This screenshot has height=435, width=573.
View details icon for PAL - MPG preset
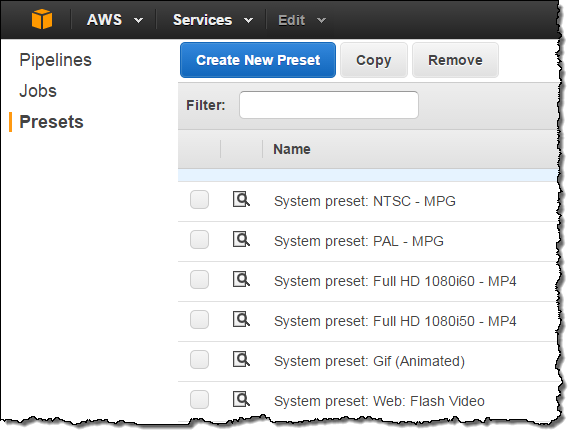pyautogui.click(x=241, y=239)
